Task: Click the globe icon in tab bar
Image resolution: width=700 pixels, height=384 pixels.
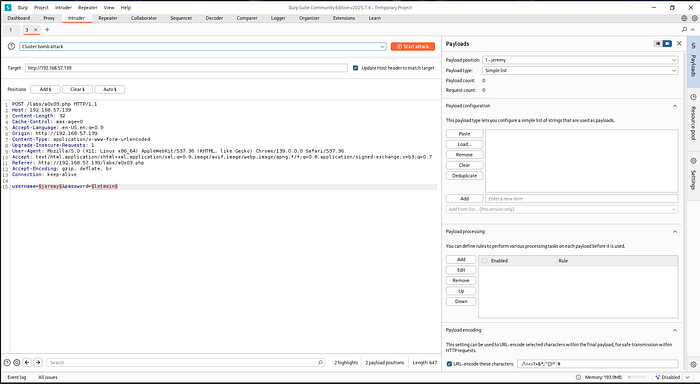Action: point(684,18)
